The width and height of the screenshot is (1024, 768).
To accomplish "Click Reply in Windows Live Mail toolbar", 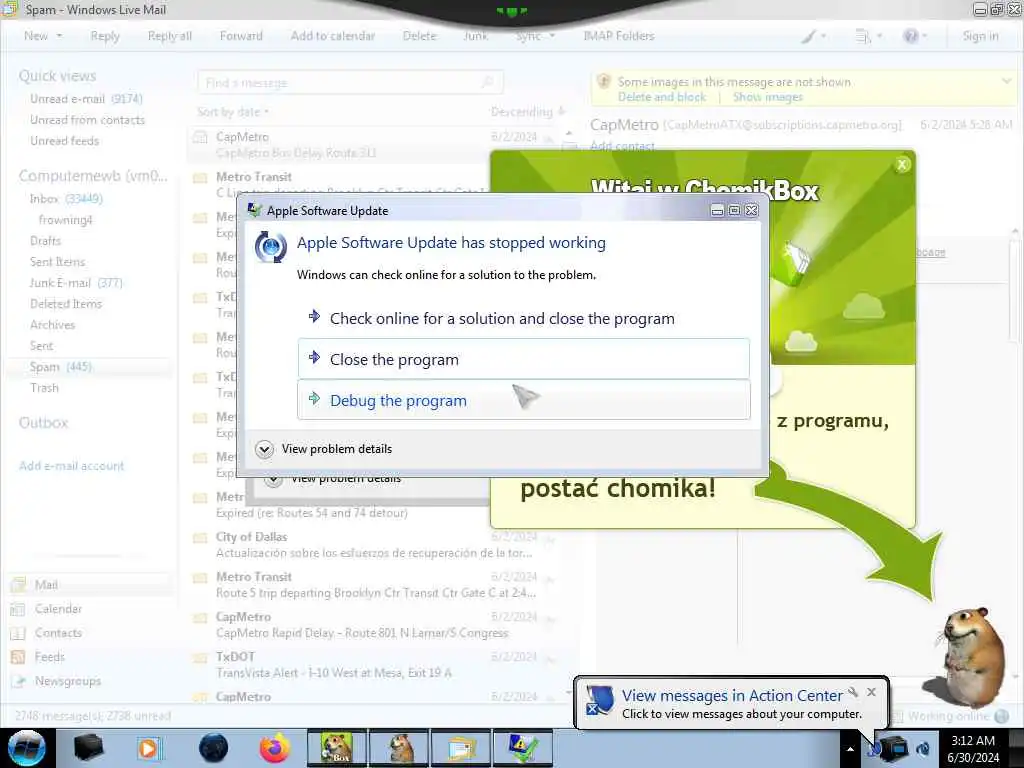I will [104, 36].
